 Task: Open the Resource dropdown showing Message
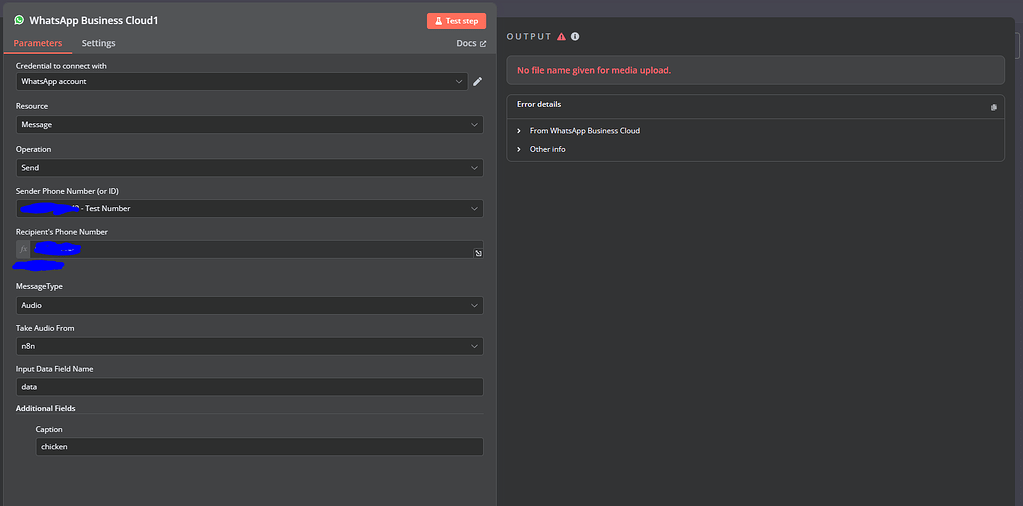tap(249, 125)
